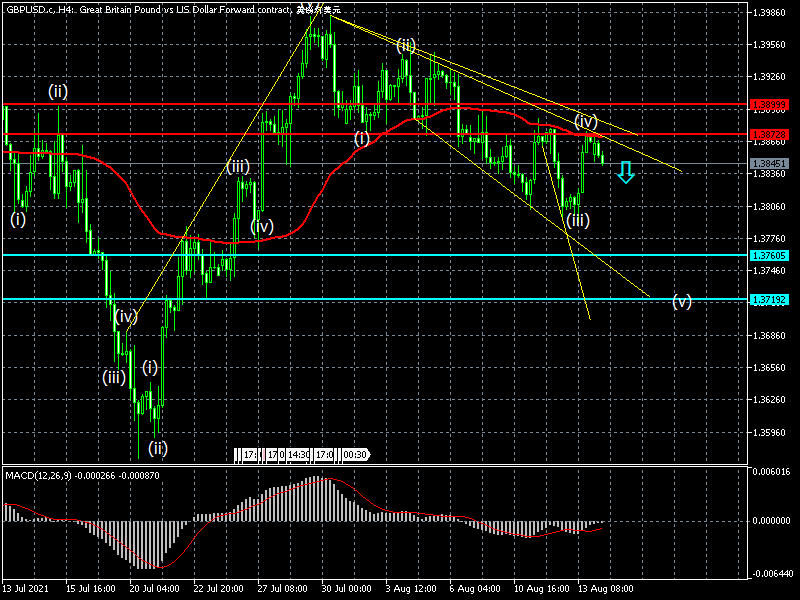Screen dimensions: 800x600
Task: Select the (v) wave label
Action: (x=681, y=301)
